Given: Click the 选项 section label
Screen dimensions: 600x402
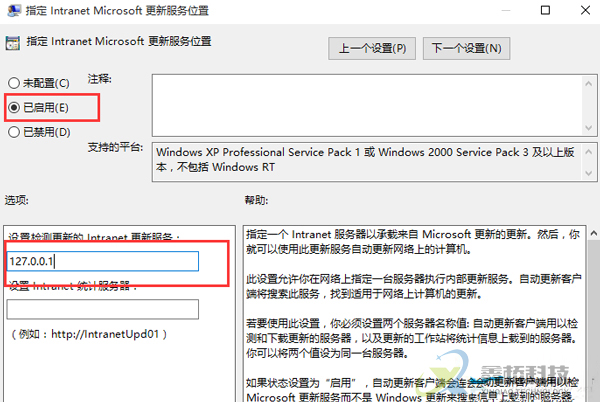Looking at the screenshot, I should (18, 200).
